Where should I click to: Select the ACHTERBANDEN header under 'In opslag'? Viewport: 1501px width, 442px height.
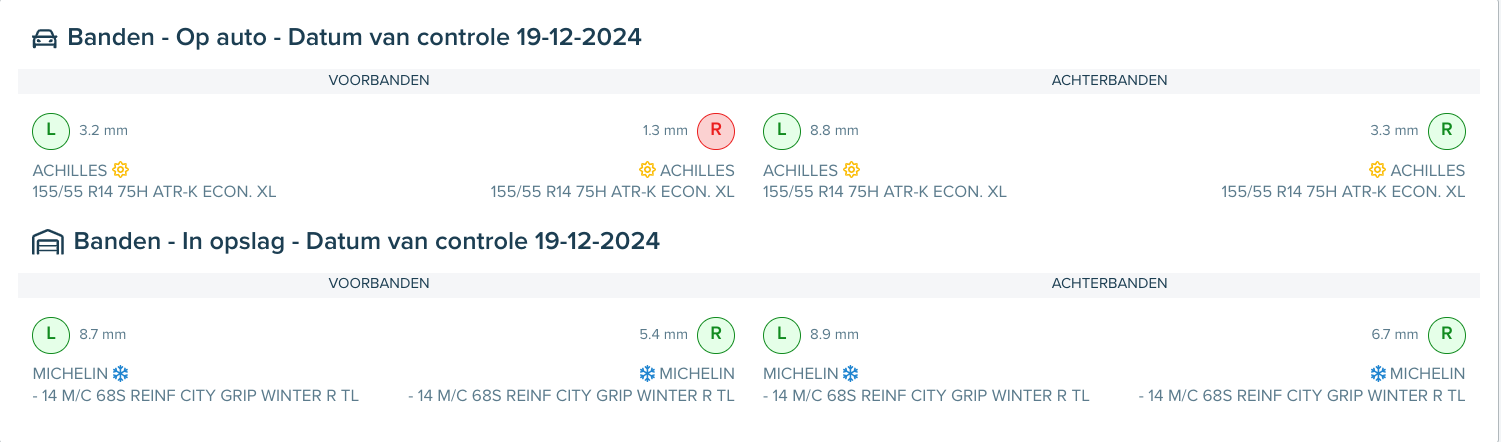point(1109,283)
